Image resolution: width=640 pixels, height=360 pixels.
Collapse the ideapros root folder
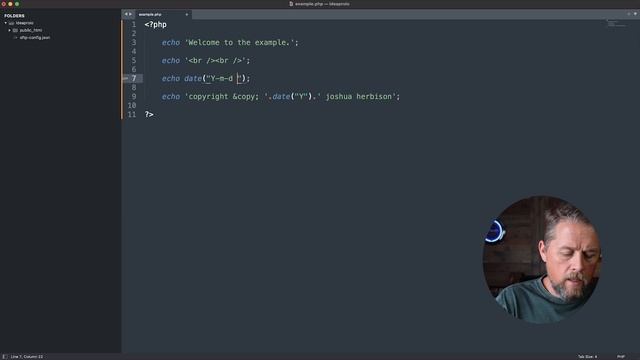(6, 23)
